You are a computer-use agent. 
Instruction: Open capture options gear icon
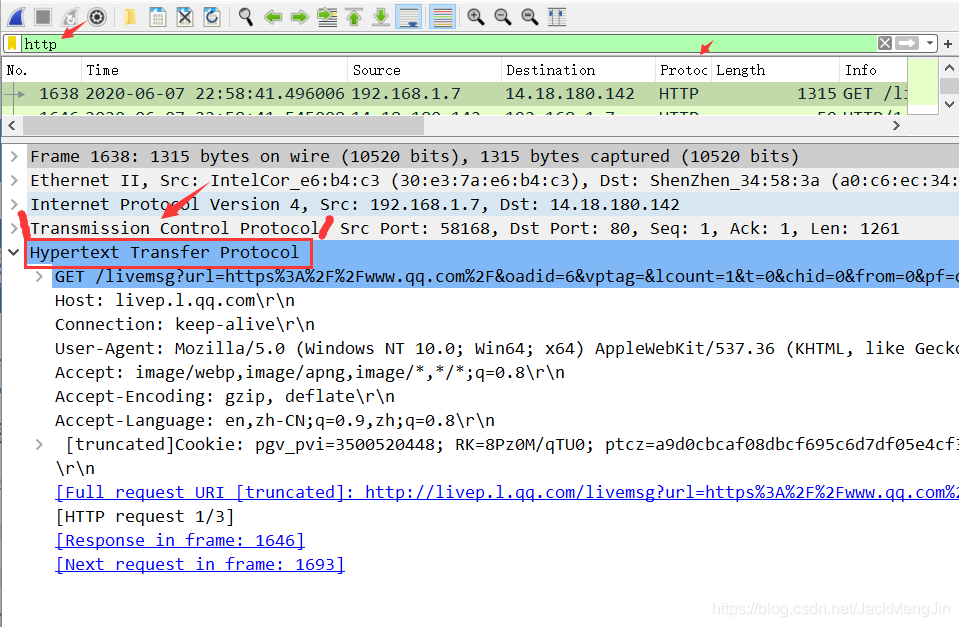point(97,17)
